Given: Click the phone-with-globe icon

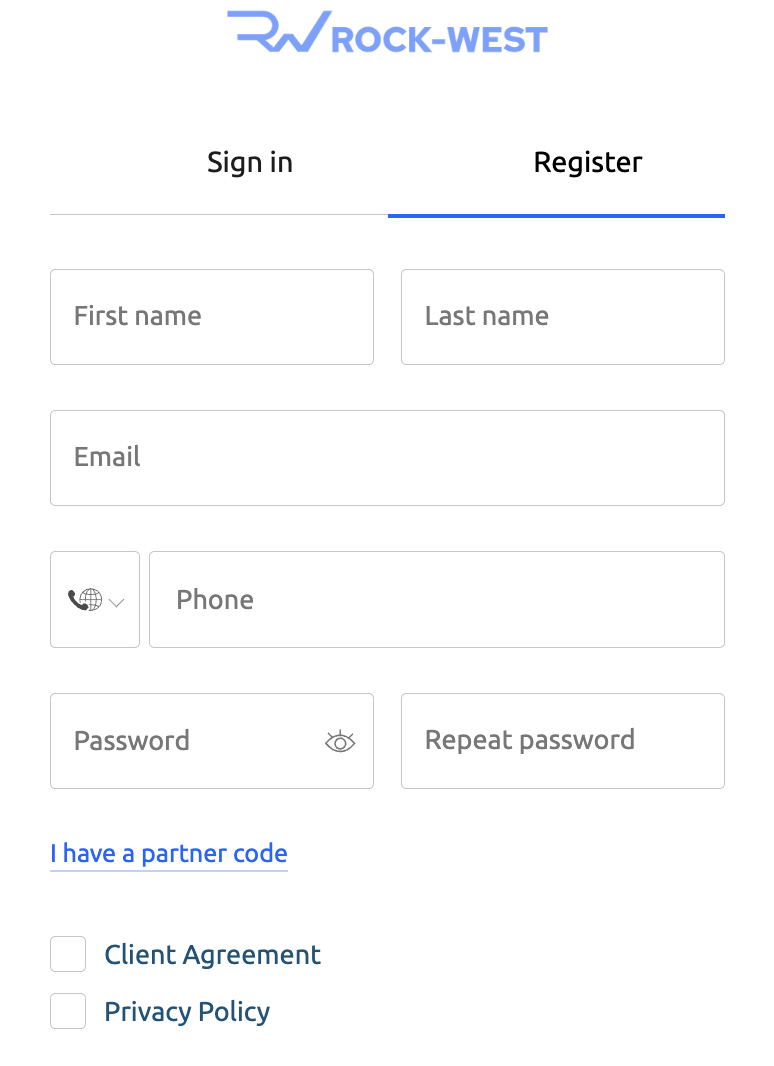Looking at the screenshot, I should (x=85, y=600).
